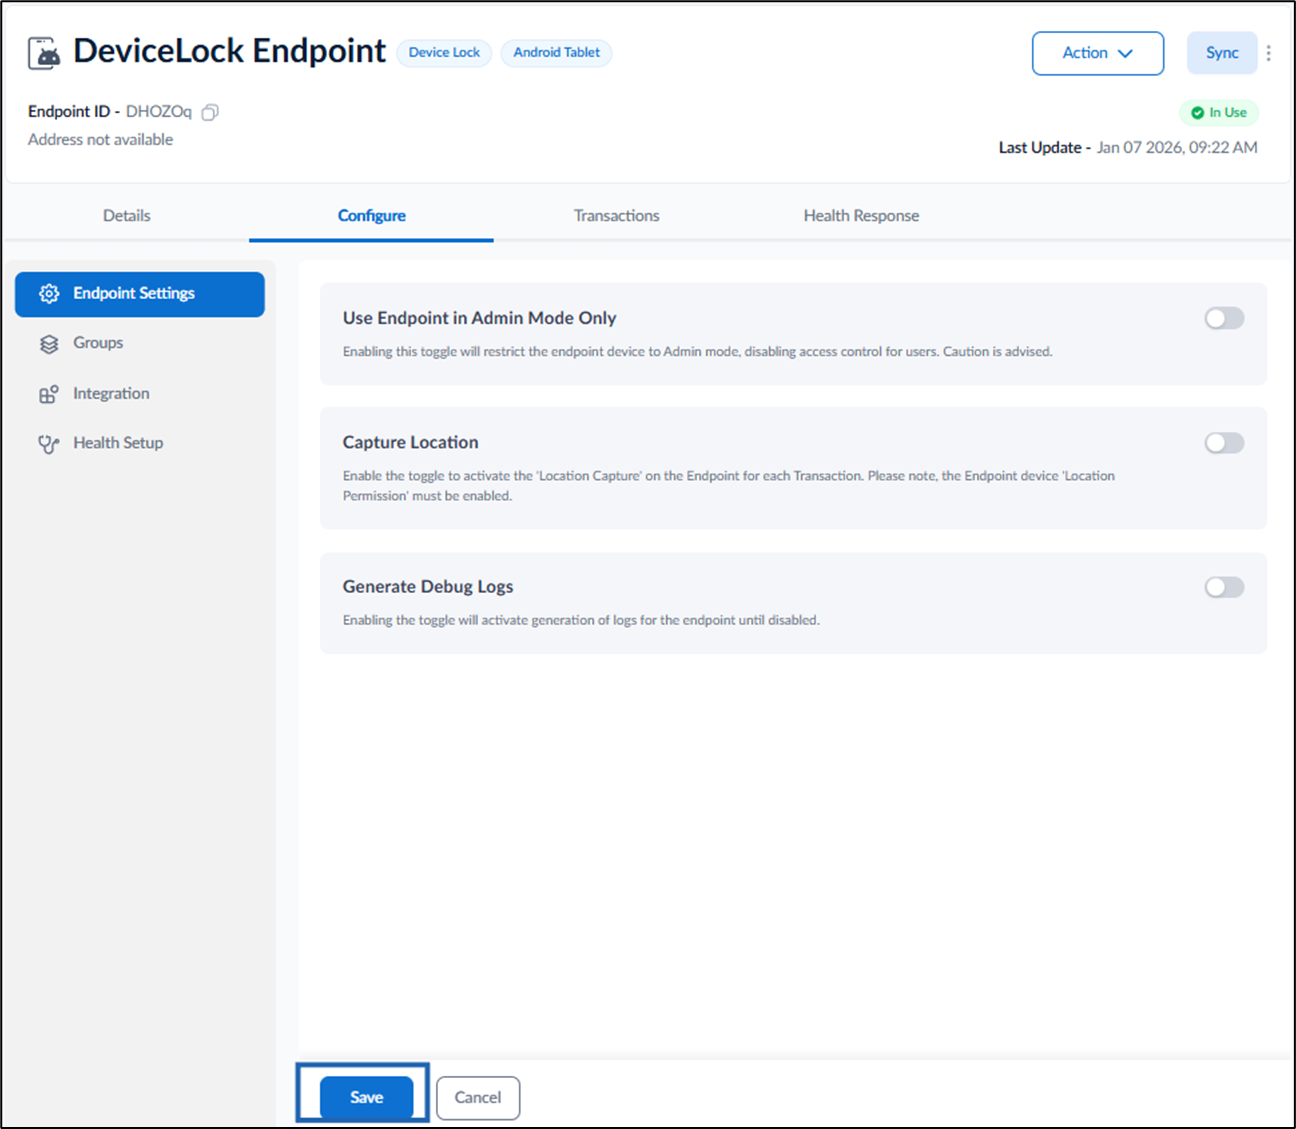Screen dimensions: 1296x1129
Task: Click the DeviceLock Endpoint title
Action: point(229,51)
